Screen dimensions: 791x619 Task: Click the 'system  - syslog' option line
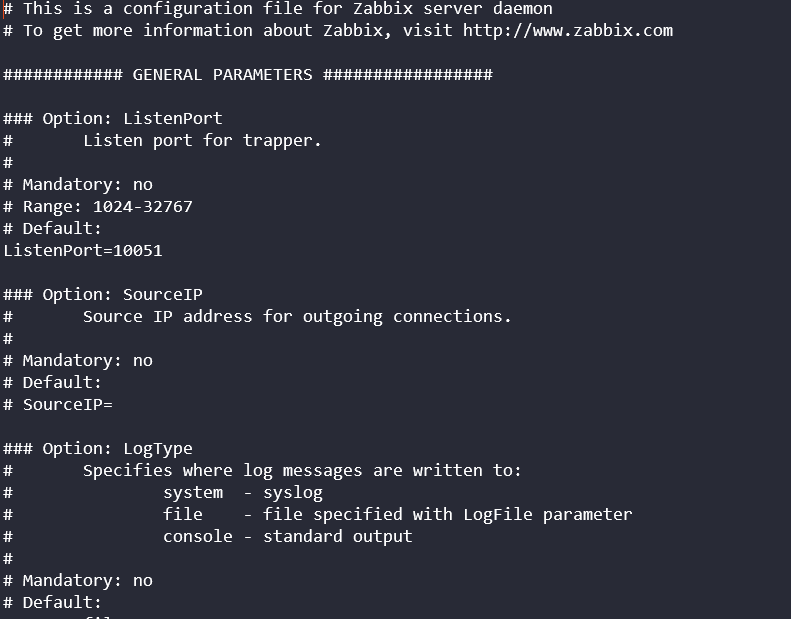tap(242, 492)
